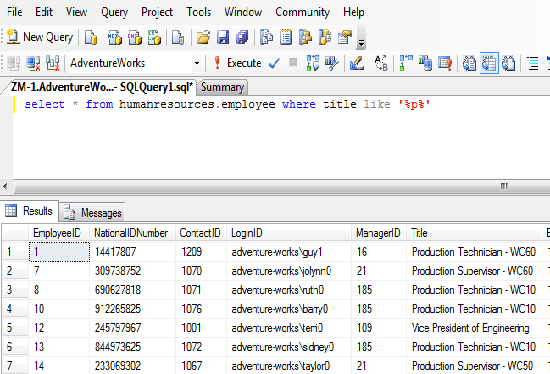Select NationalIDNumber cell 309738752
Viewport: 550px width, 374px height.
pyautogui.click(x=132, y=271)
